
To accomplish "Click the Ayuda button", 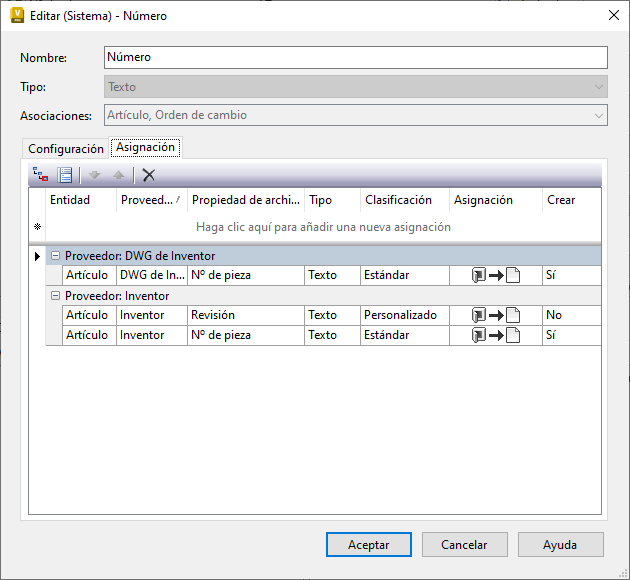I will (x=560, y=545).
